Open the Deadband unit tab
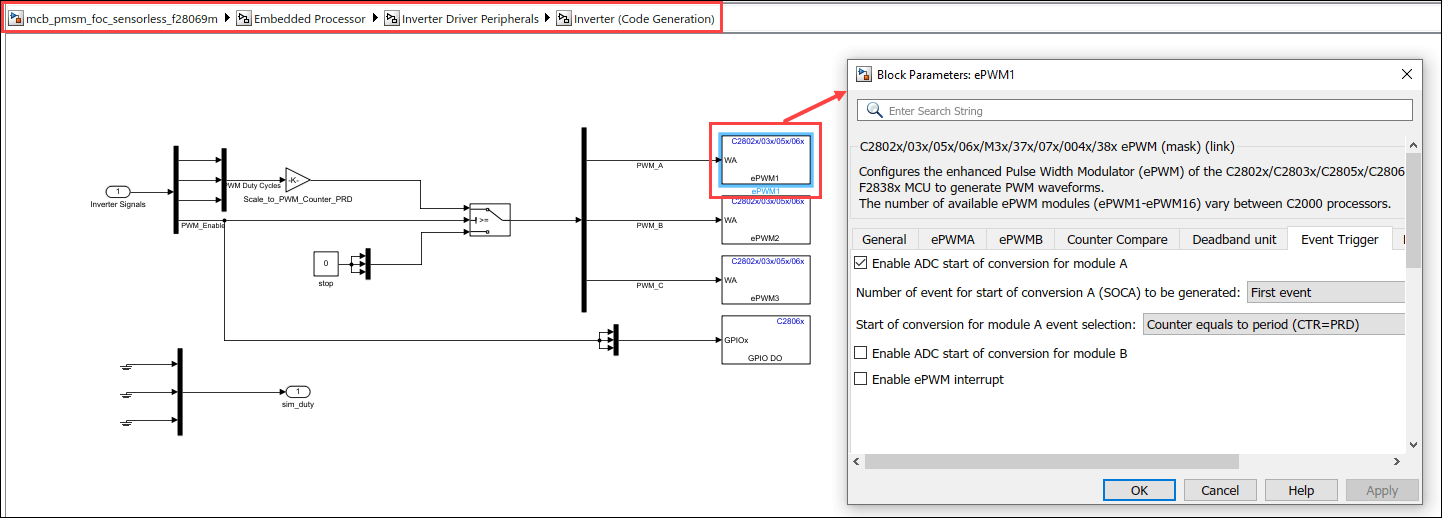Viewport: 1442px width, 518px height. click(1233, 239)
